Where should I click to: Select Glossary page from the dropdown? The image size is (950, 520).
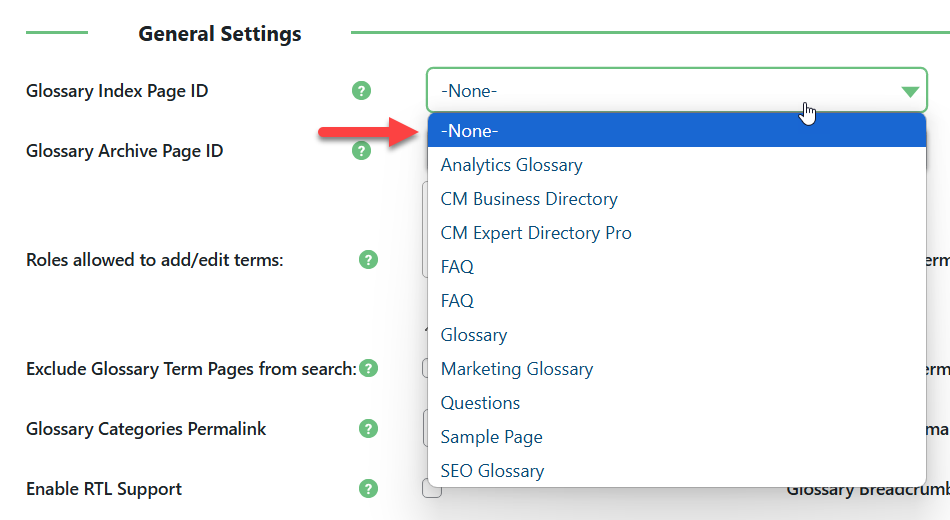pos(677,335)
